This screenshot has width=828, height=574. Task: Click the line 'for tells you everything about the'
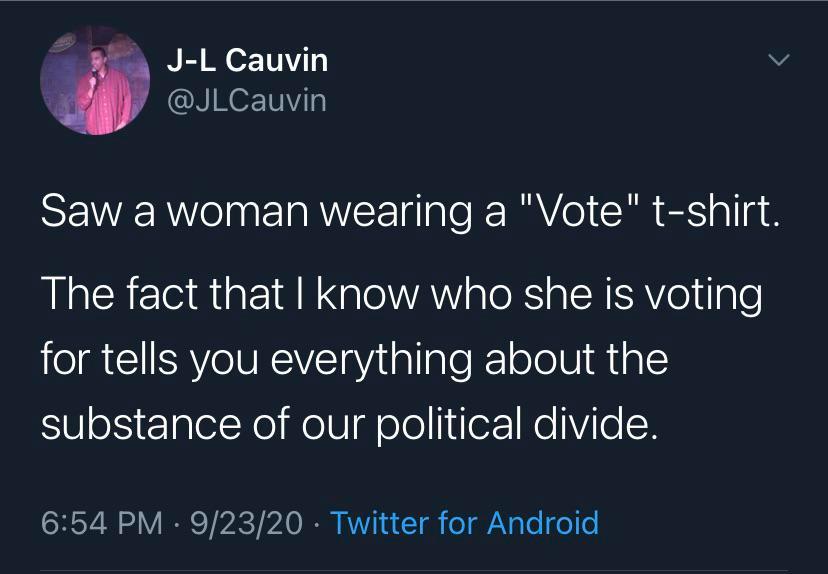click(354, 359)
